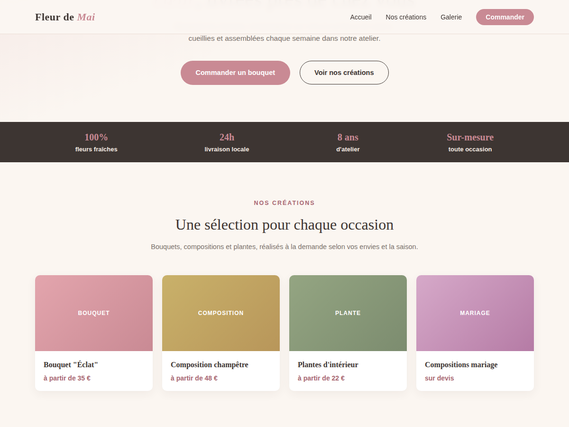Select the Voir nos créations button
Screen dimensions: 569x427
(344, 73)
